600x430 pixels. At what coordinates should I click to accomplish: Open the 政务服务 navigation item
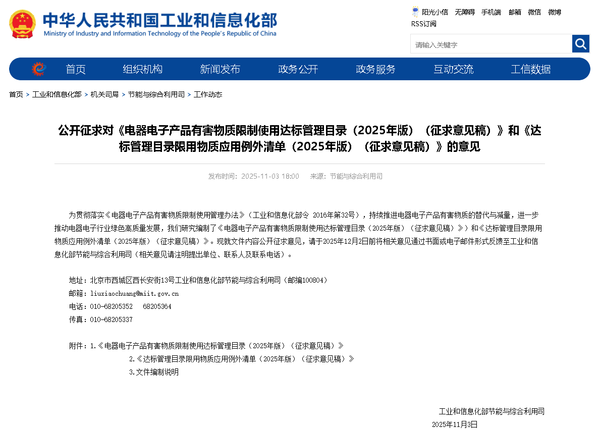click(375, 69)
